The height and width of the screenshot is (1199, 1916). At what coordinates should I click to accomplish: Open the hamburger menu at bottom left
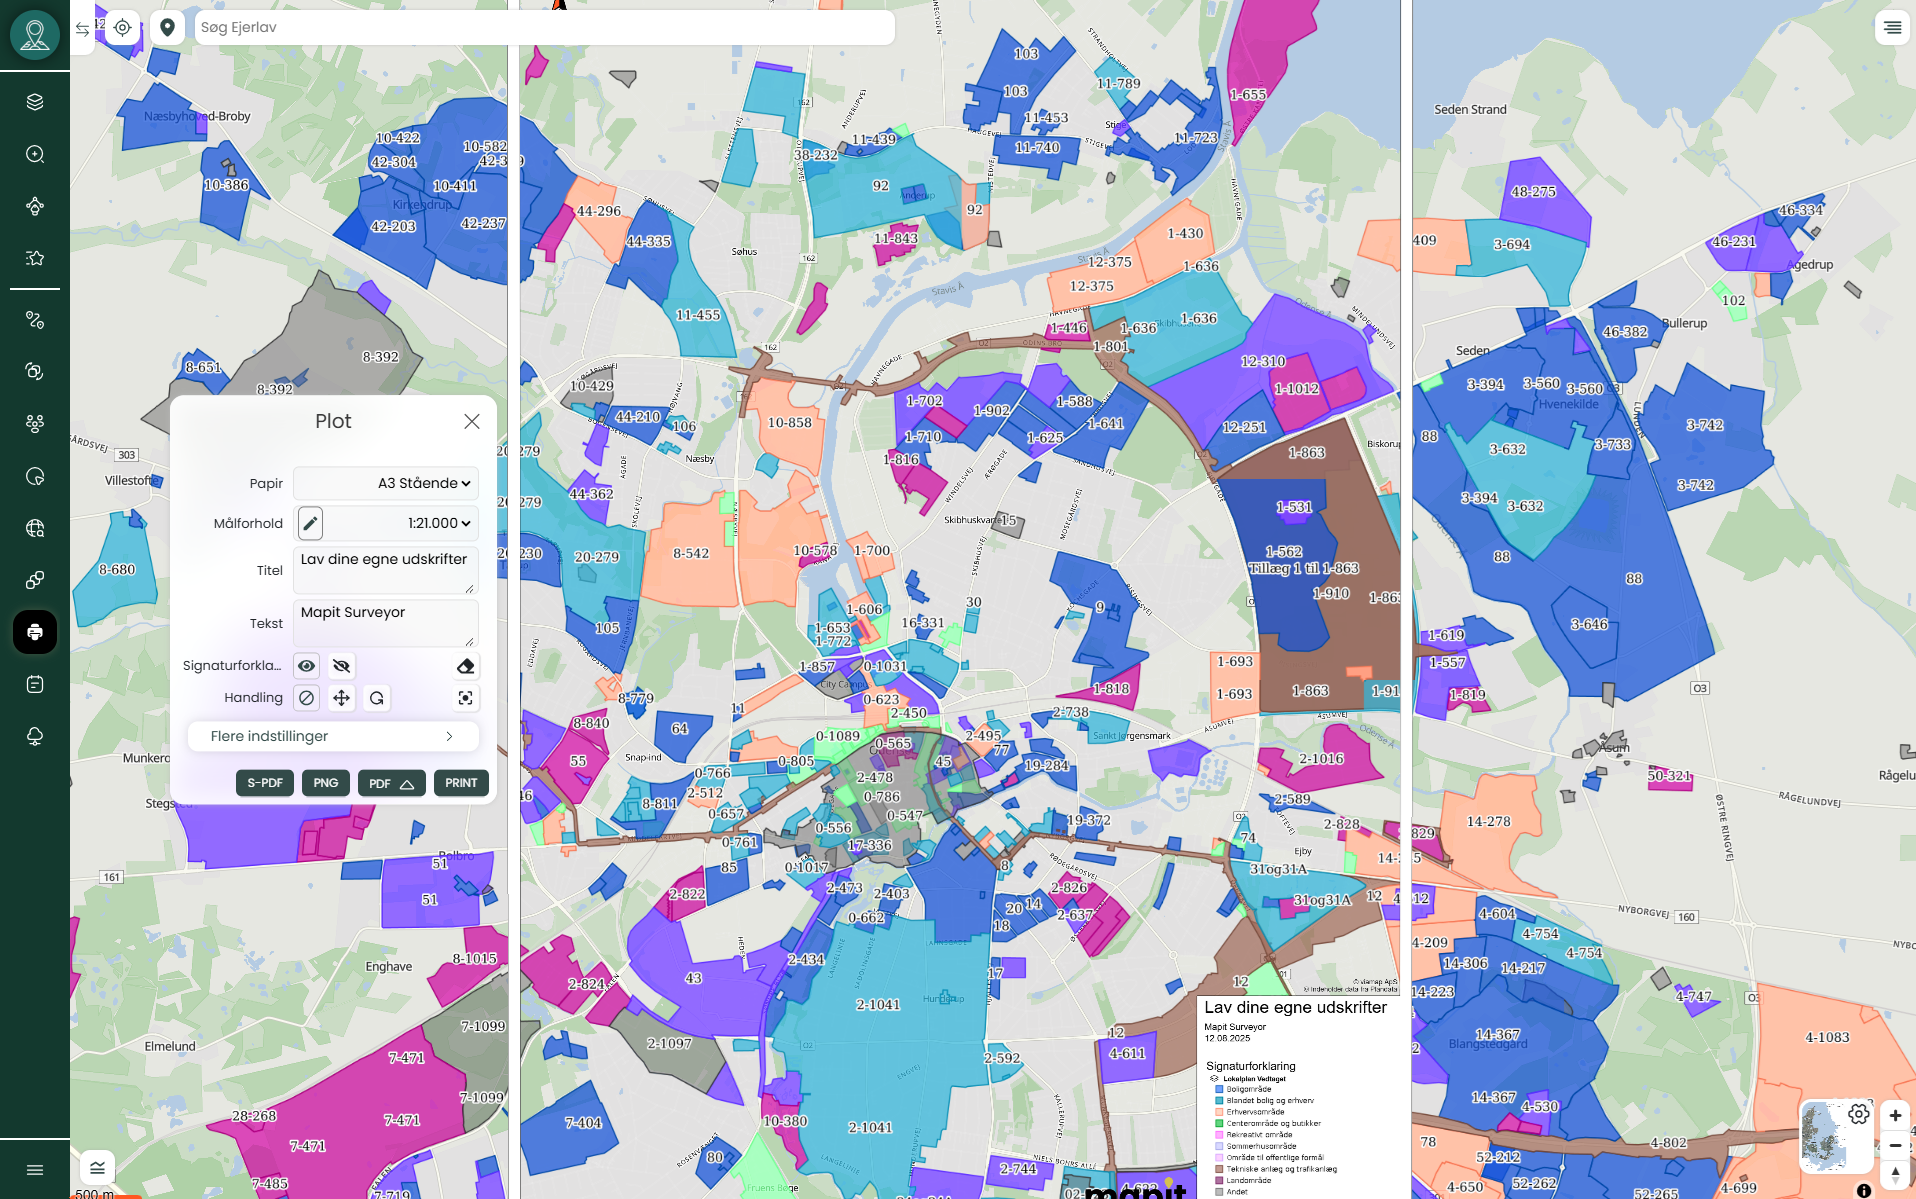click(35, 1169)
